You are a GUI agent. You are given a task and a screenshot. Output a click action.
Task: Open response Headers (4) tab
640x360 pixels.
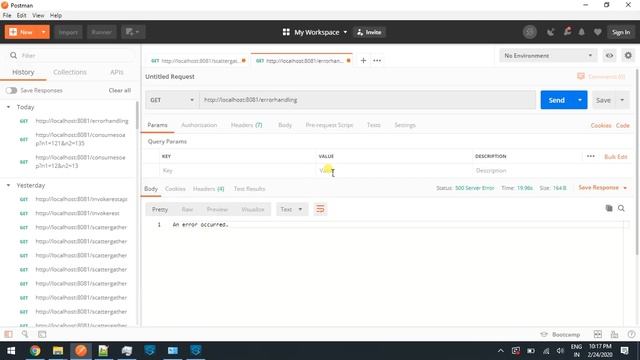coord(208,189)
